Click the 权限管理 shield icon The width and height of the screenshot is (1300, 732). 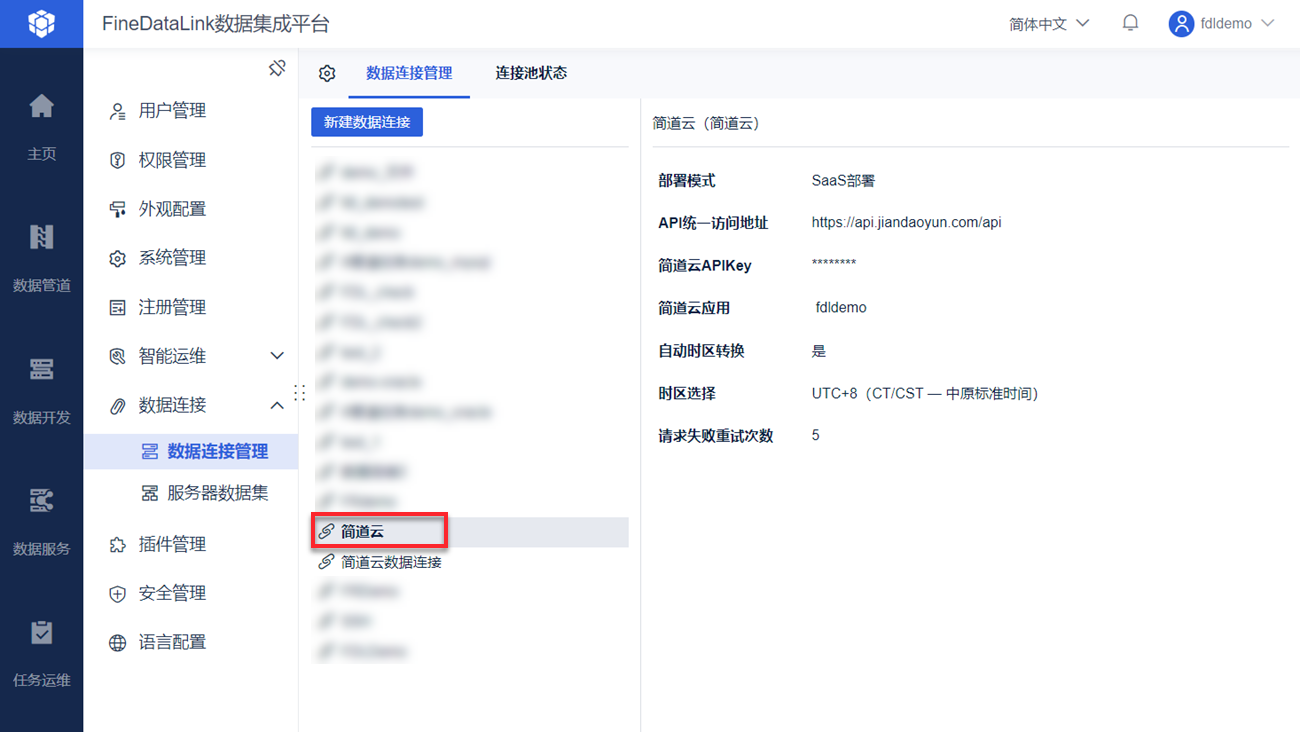tap(117, 160)
